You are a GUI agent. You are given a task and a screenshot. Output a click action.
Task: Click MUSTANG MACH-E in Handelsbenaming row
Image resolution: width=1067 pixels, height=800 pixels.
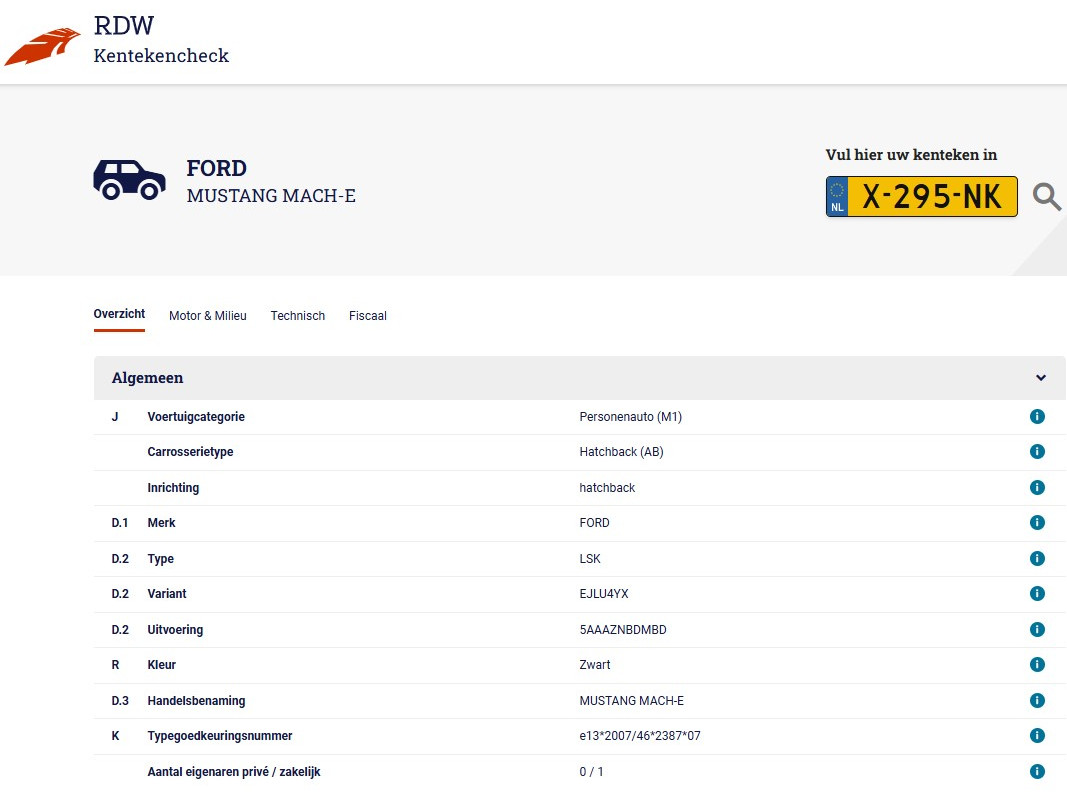(631, 701)
